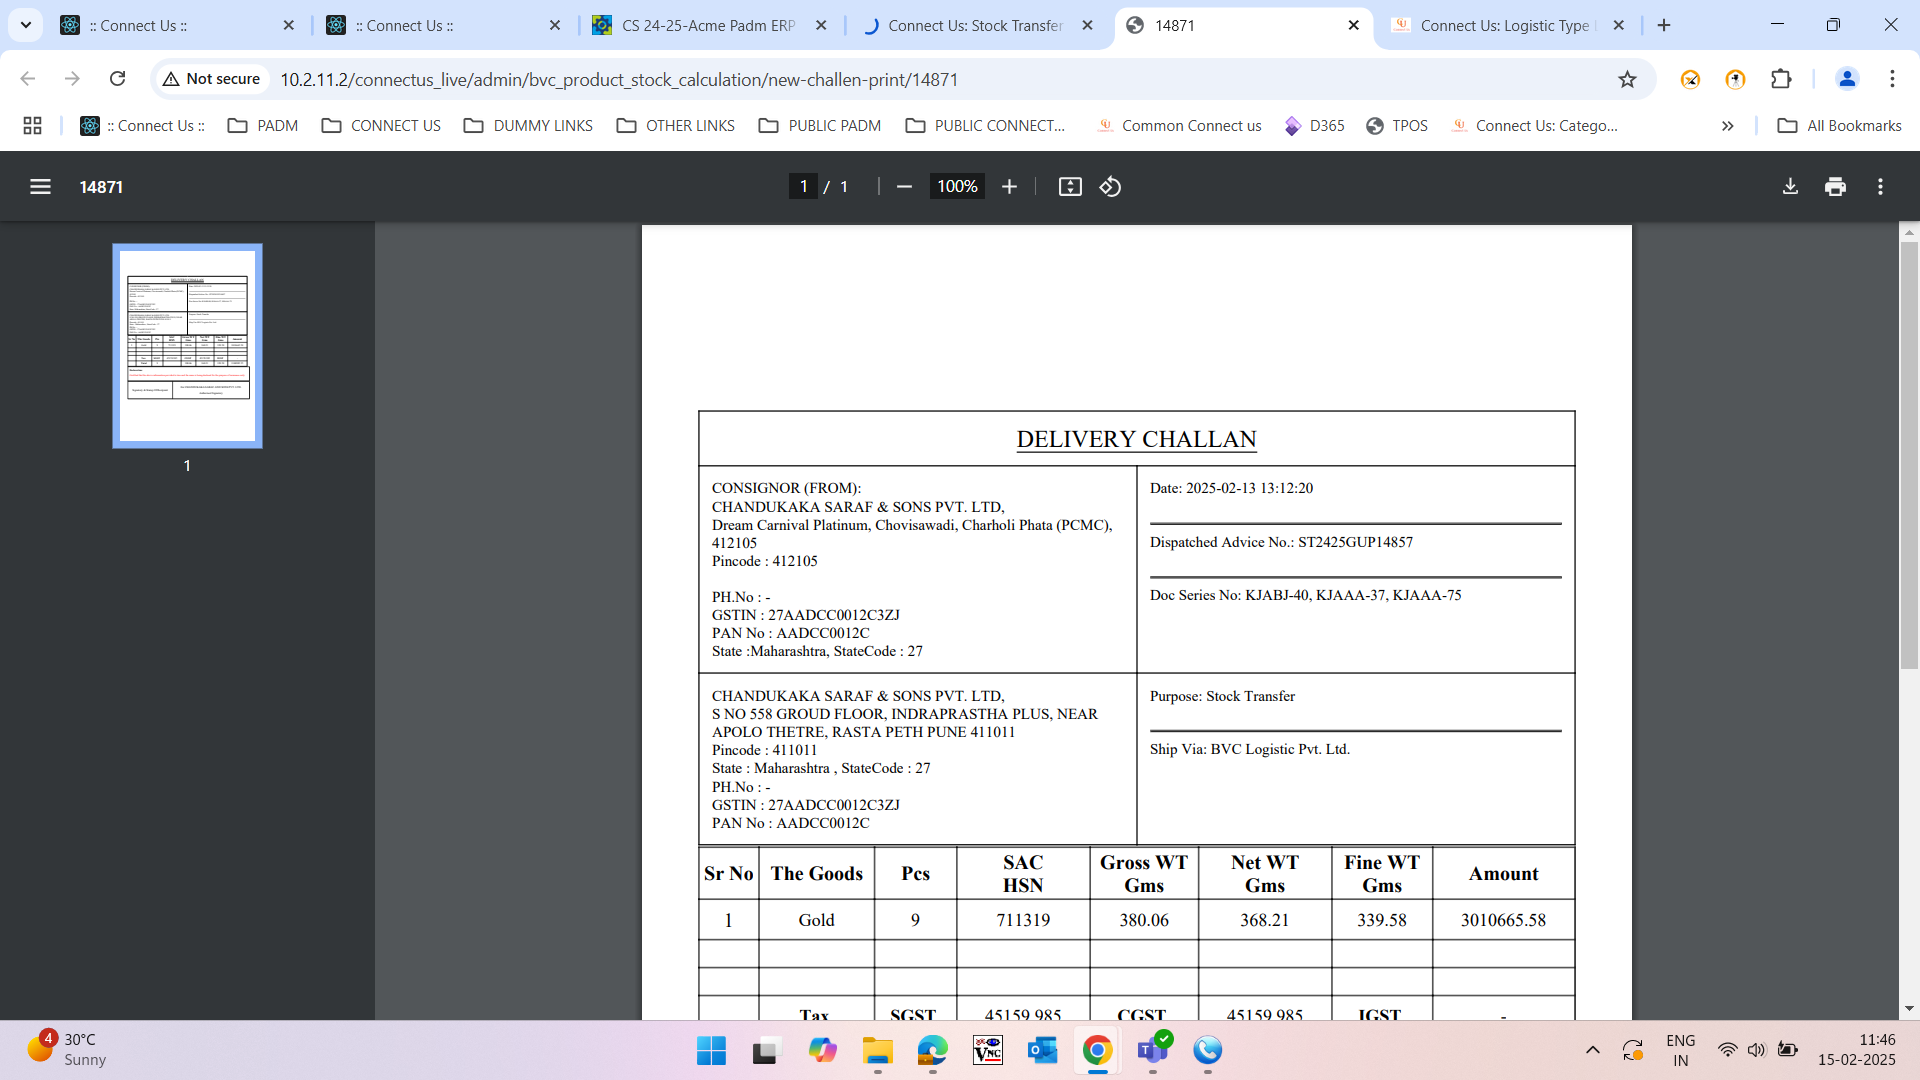Open Outlook from taskbar
Screen dimensions: 1920x1080
1042,1050
